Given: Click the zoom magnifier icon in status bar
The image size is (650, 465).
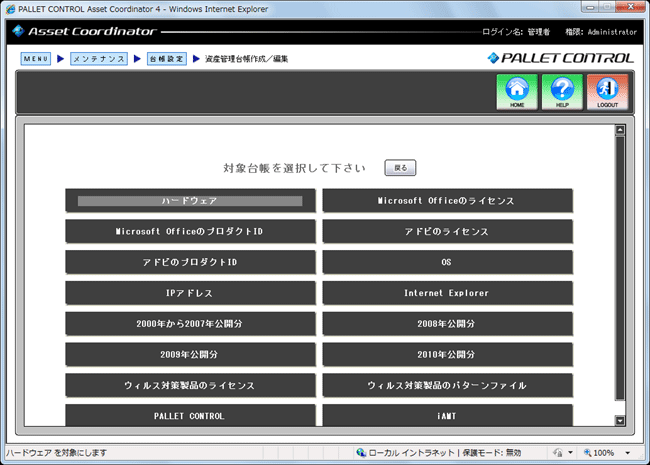Looking at the screenshot, I should click(587, 453).
